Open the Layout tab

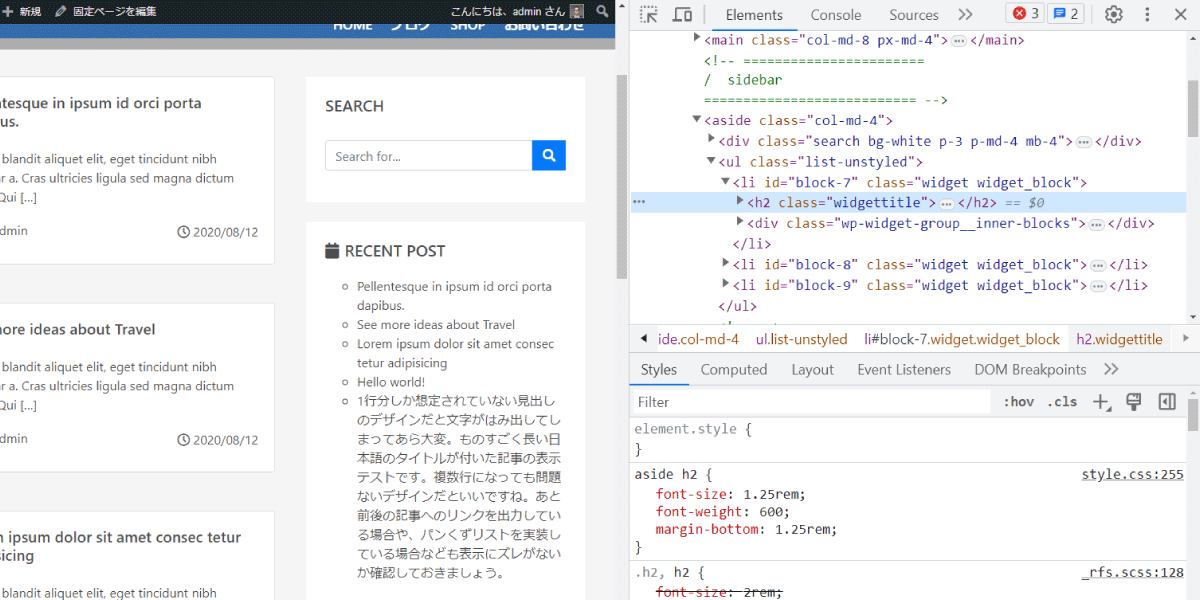click(813, 369)
